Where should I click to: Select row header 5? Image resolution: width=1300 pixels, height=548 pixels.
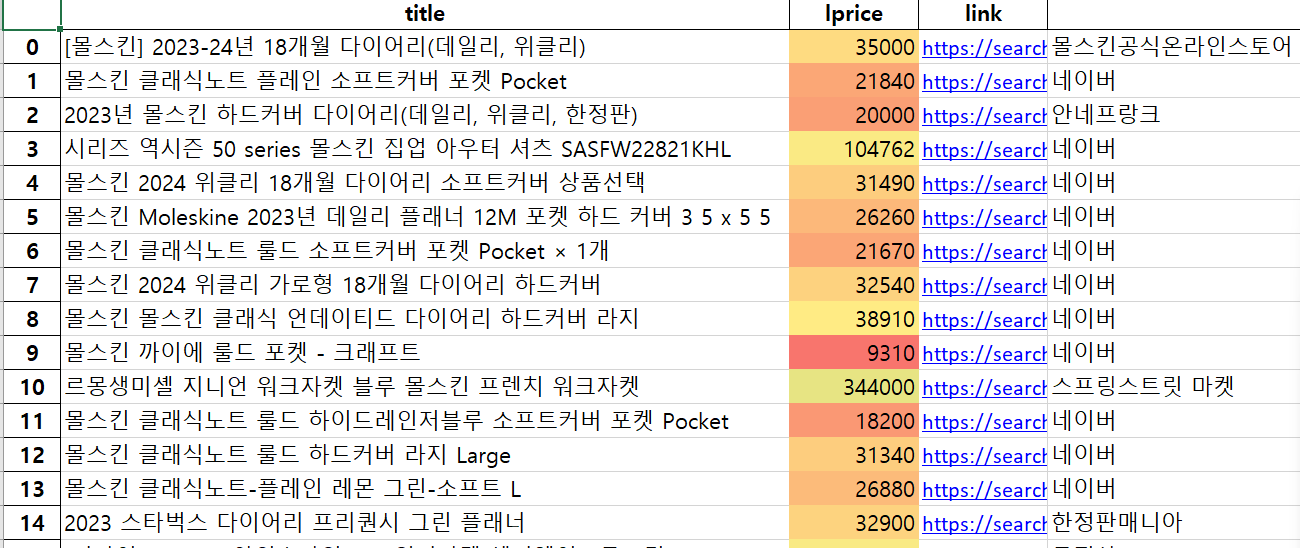pyautogui.click(x=31, y=217)
